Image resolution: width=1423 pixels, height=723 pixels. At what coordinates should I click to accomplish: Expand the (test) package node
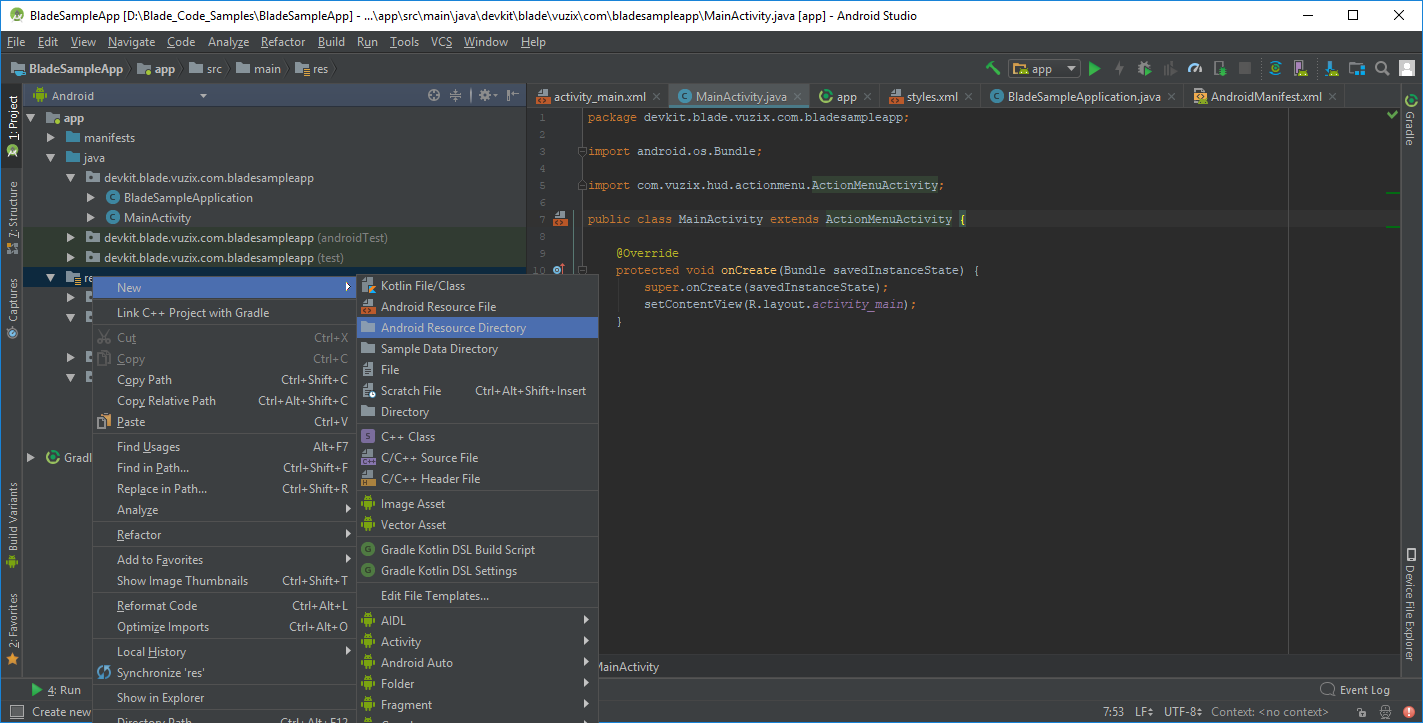pos(71,258)
